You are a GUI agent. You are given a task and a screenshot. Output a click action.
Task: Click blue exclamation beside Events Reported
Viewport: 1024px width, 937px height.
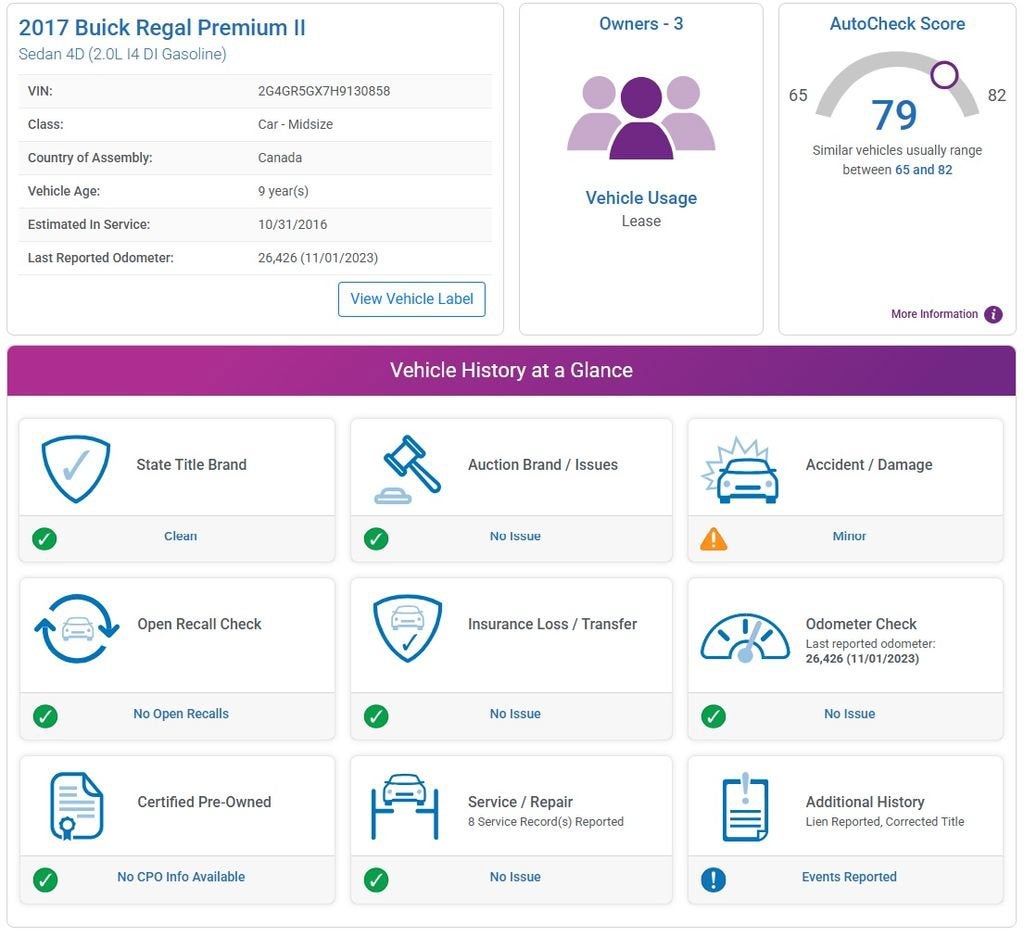click(713, 880)
